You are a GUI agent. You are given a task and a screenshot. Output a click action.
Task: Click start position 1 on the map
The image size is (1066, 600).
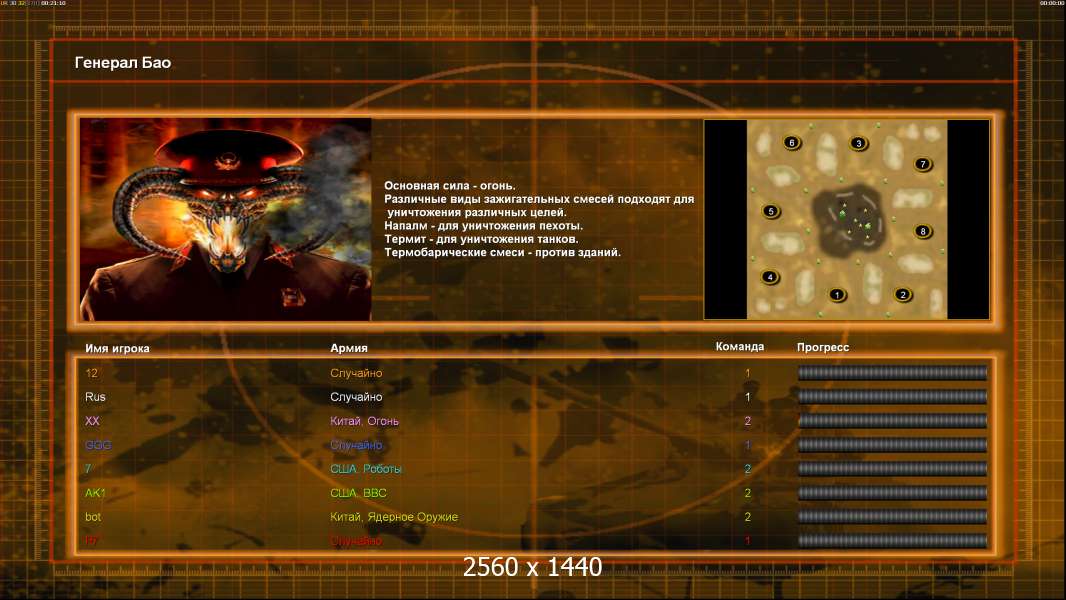837,295
